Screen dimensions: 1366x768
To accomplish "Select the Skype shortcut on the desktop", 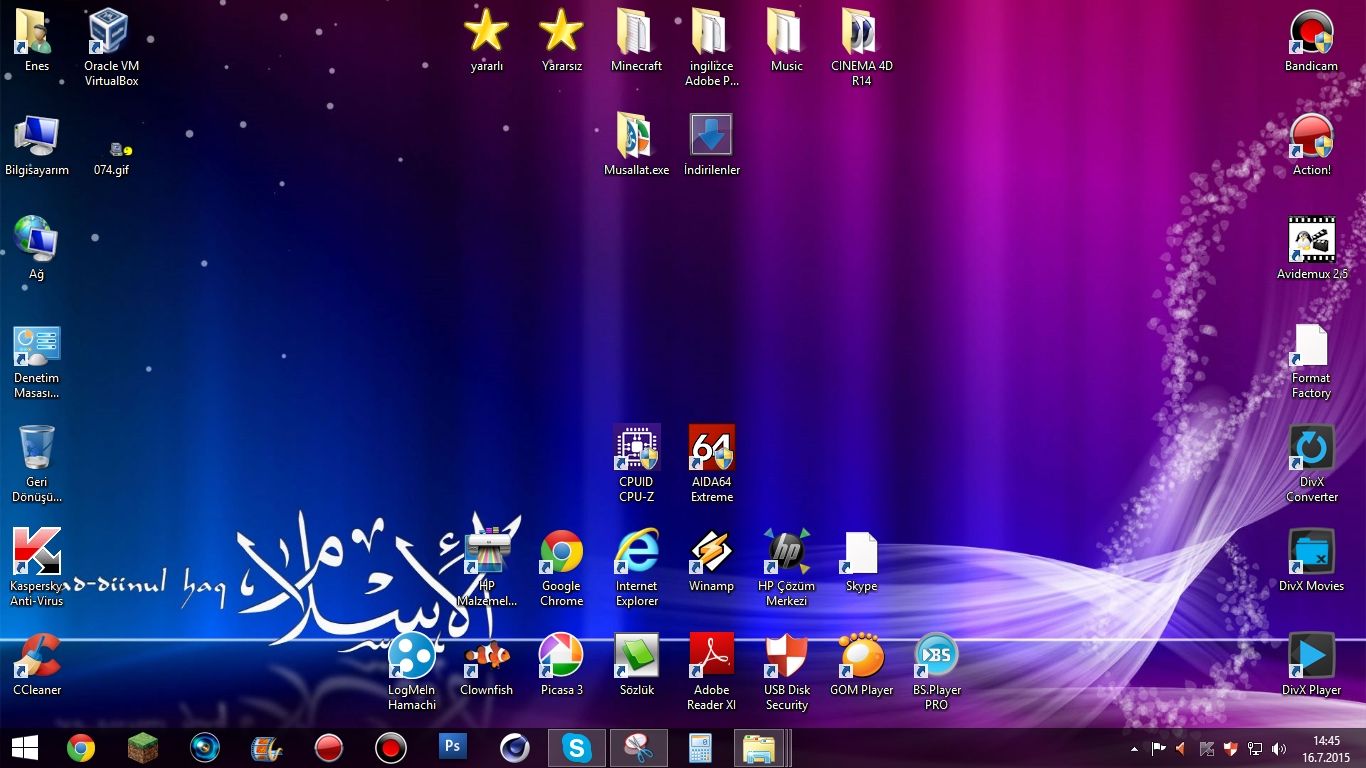I will 861,561.
